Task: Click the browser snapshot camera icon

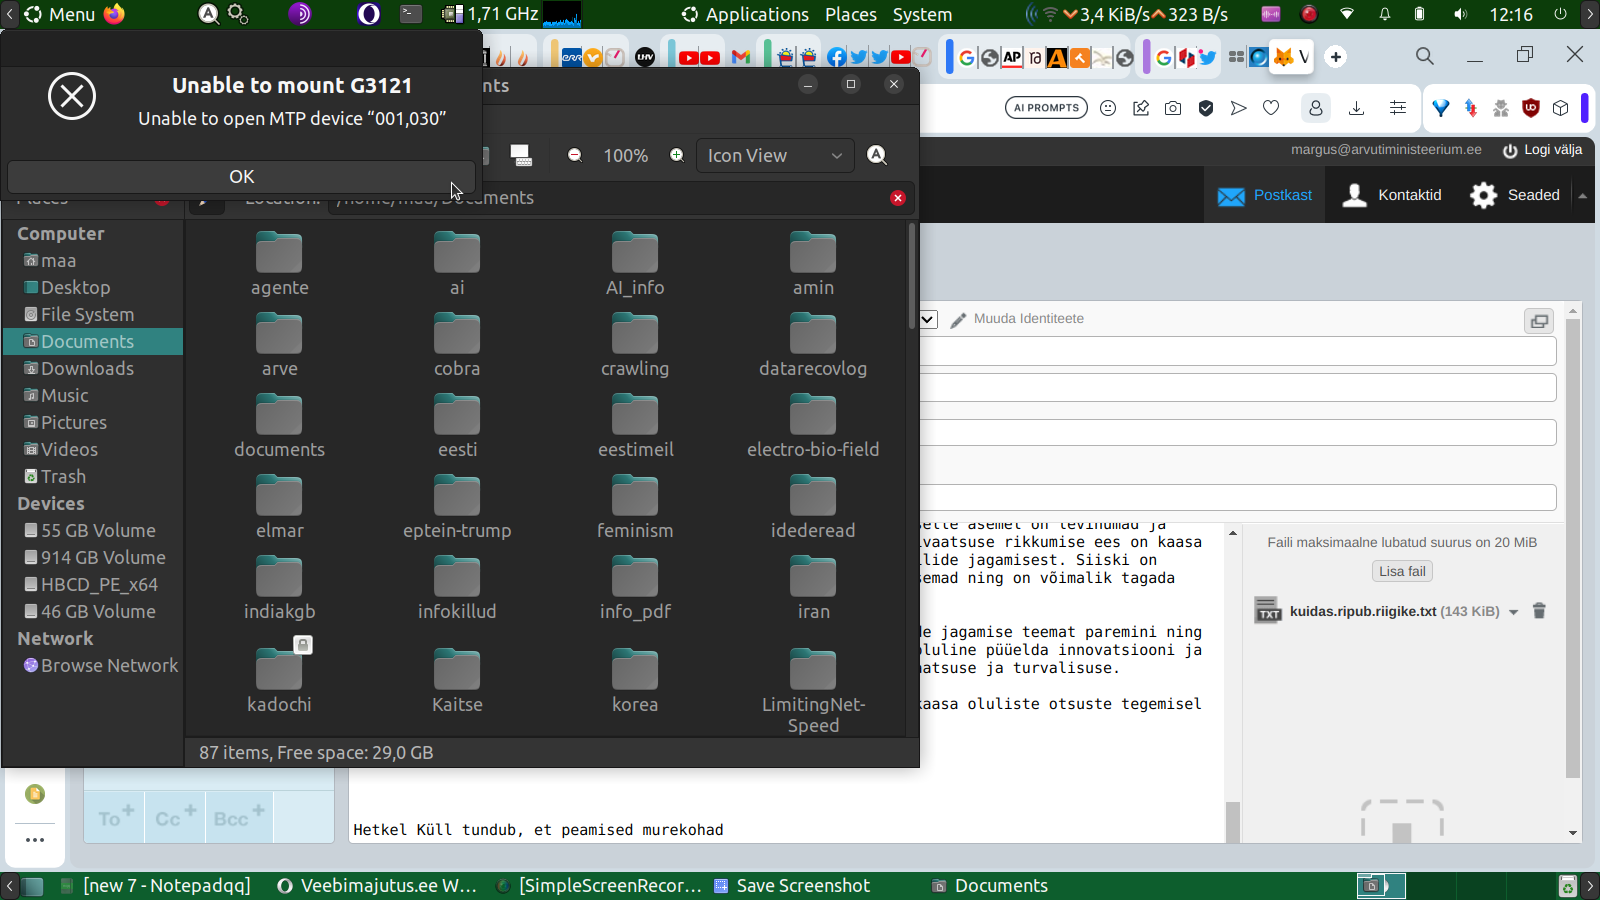Action: [x=1173, y=108]
